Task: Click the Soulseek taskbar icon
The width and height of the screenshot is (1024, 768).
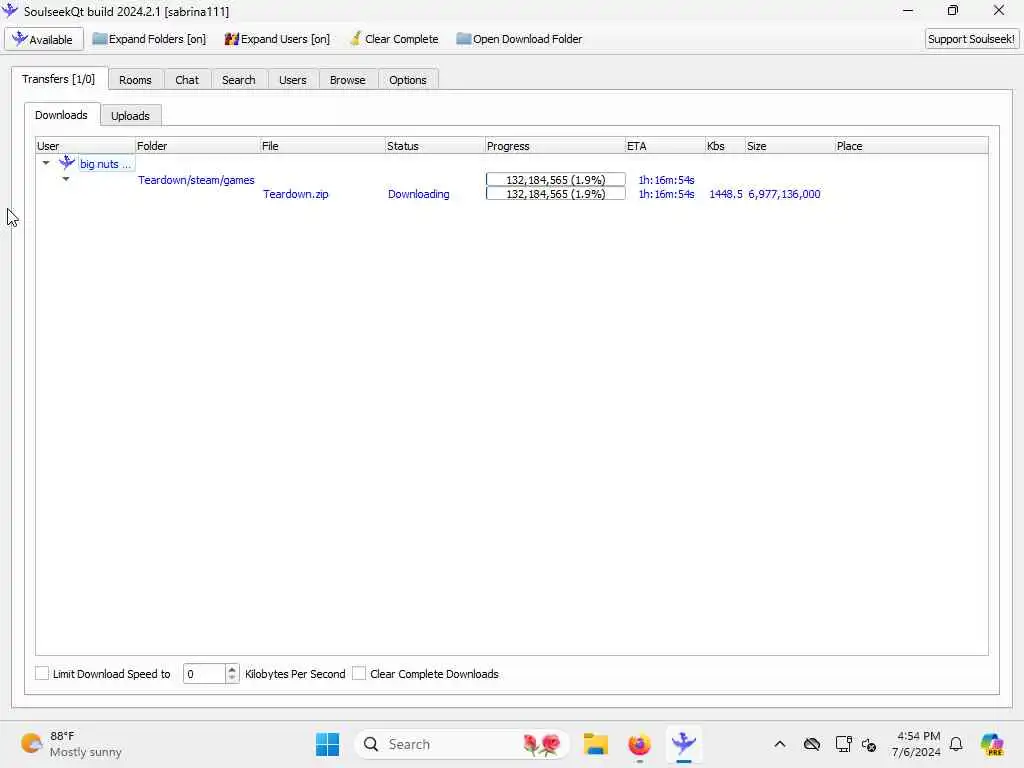Action: point(684,744)
